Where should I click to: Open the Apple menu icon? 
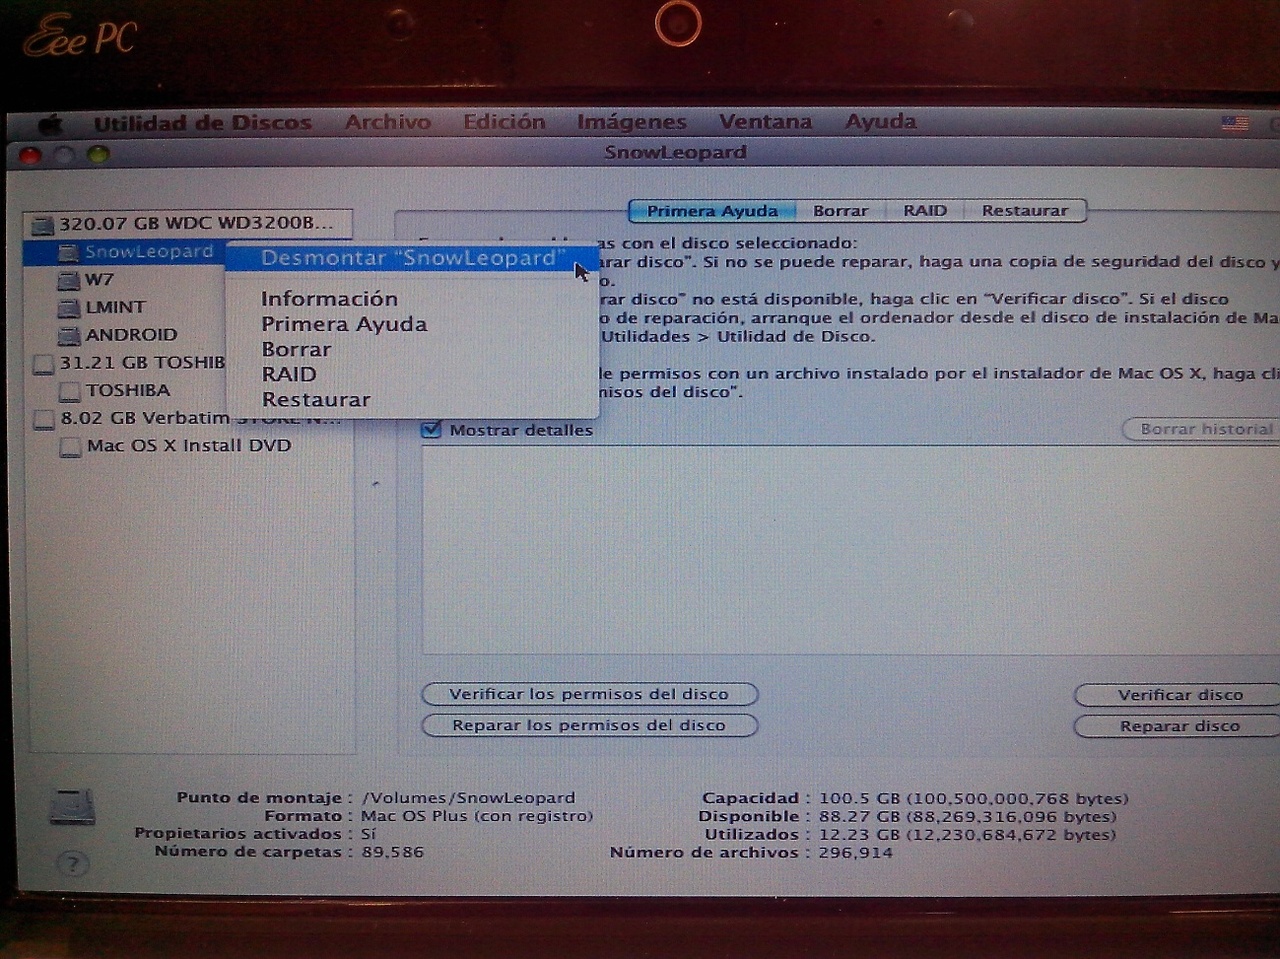click(50, 124)
